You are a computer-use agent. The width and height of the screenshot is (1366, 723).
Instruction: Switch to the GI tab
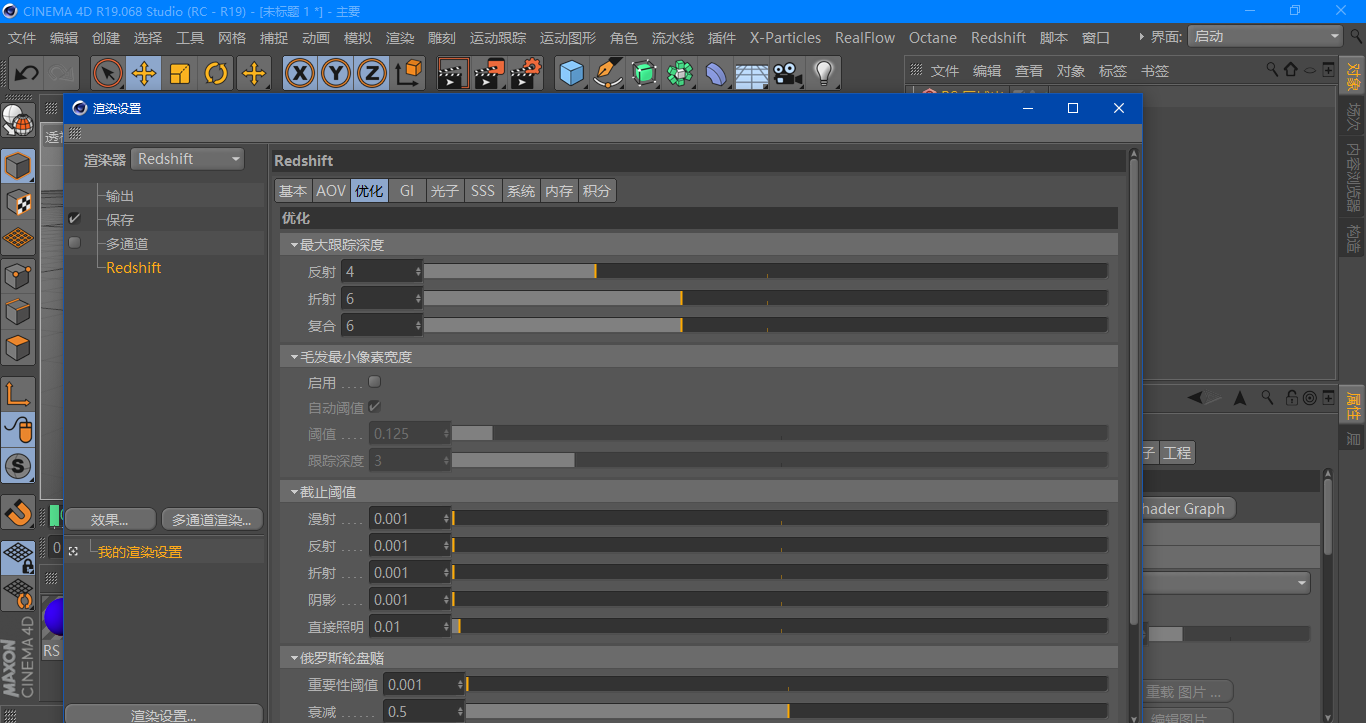tap(407, 191)
